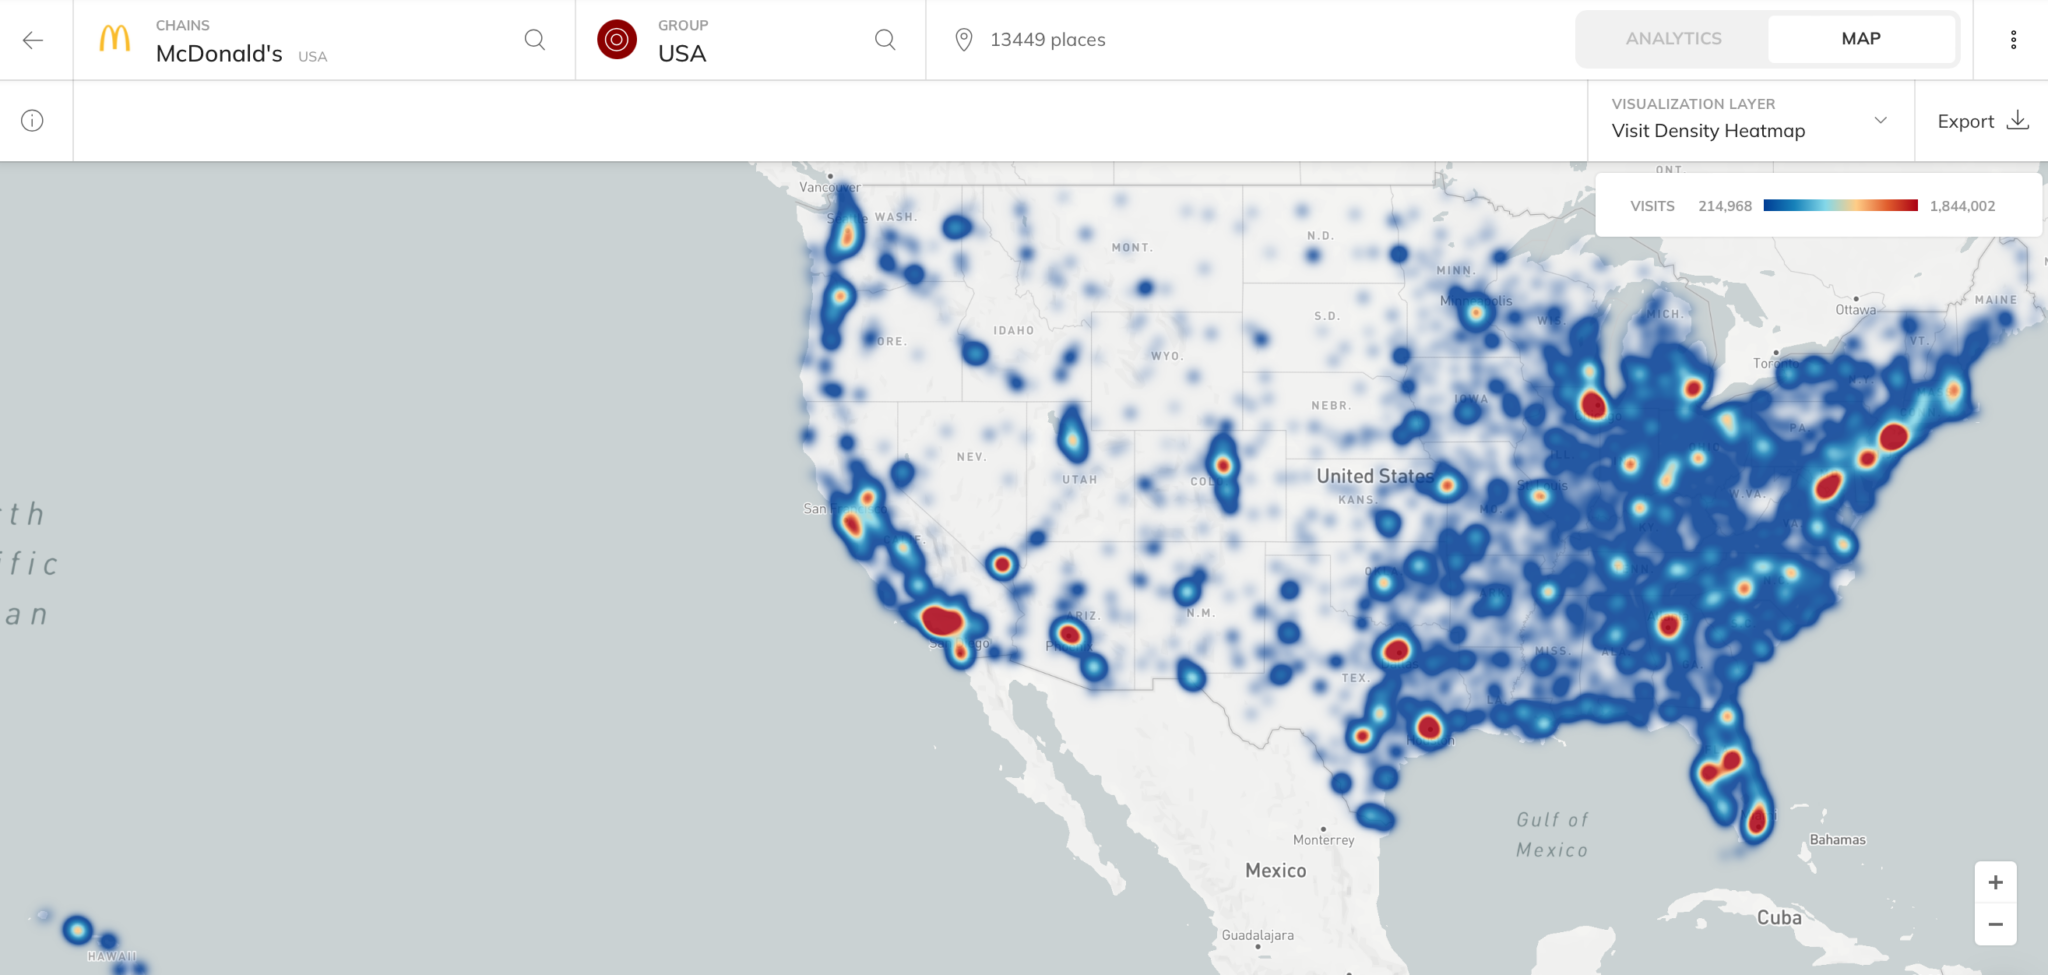Open the group search magnifier
Viewport: 2048px width, 975px height.
click(884, 40)
